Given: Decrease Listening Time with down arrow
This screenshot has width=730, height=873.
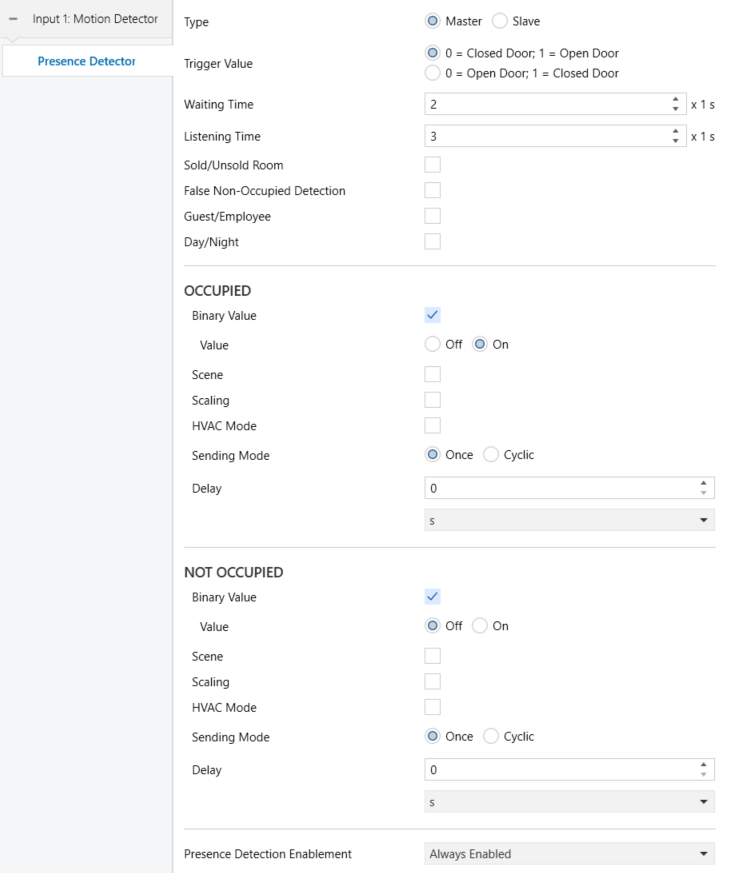Looking at the screenshot, I should click(x=675, y=141).
